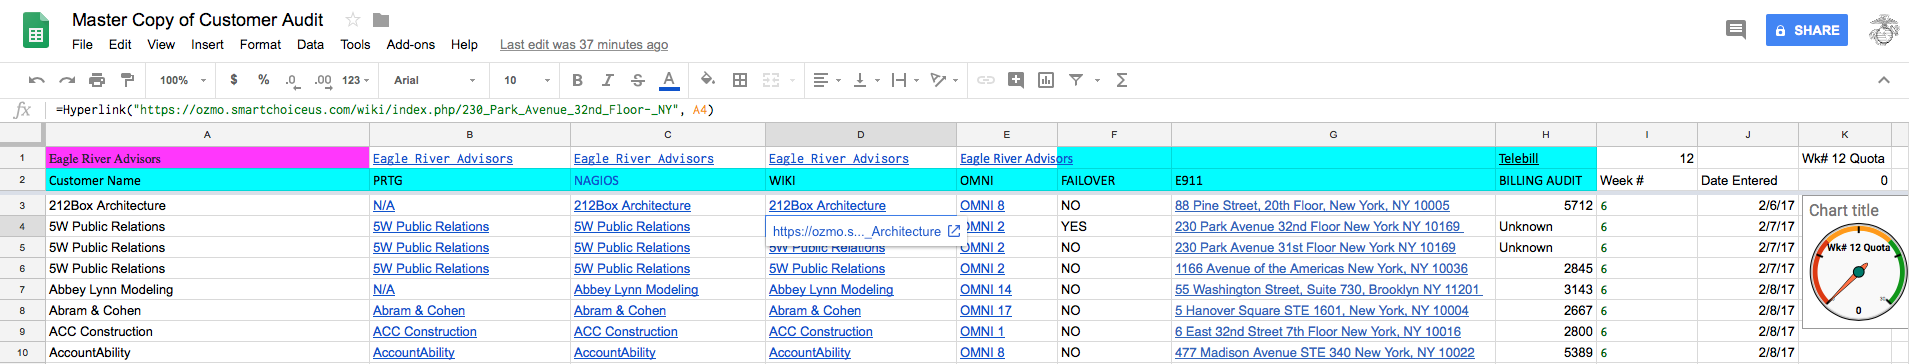The width and height of the screenshot is (1909, 364).
Task: Open the File menu
Action: pyautogui.click(x=82, y=44)
